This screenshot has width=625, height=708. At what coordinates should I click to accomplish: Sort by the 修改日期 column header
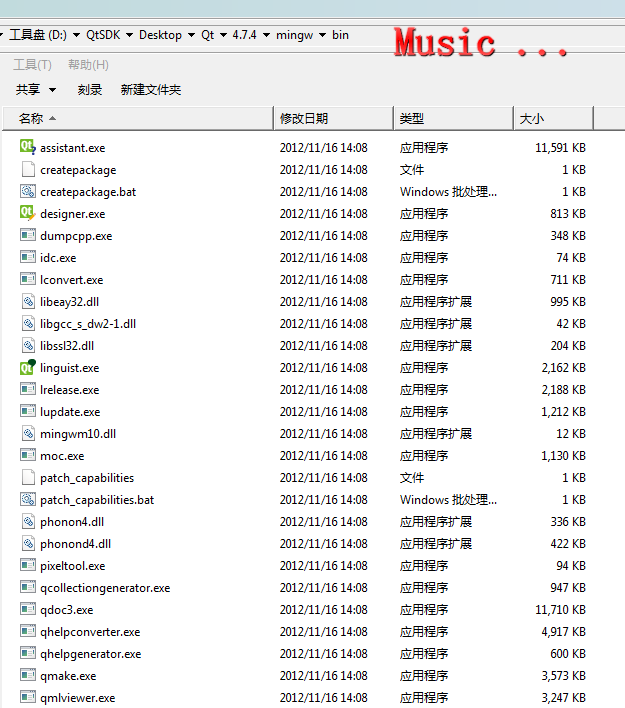pos(333,119)
